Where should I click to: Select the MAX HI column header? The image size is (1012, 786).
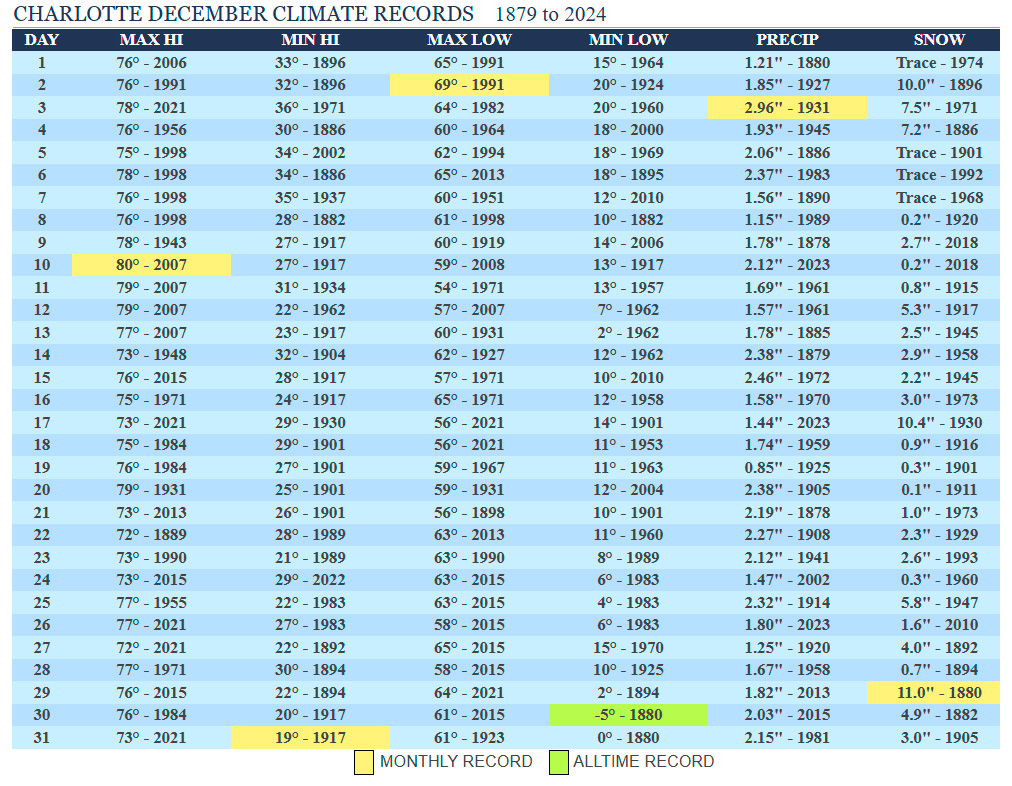tap(151, 40)
